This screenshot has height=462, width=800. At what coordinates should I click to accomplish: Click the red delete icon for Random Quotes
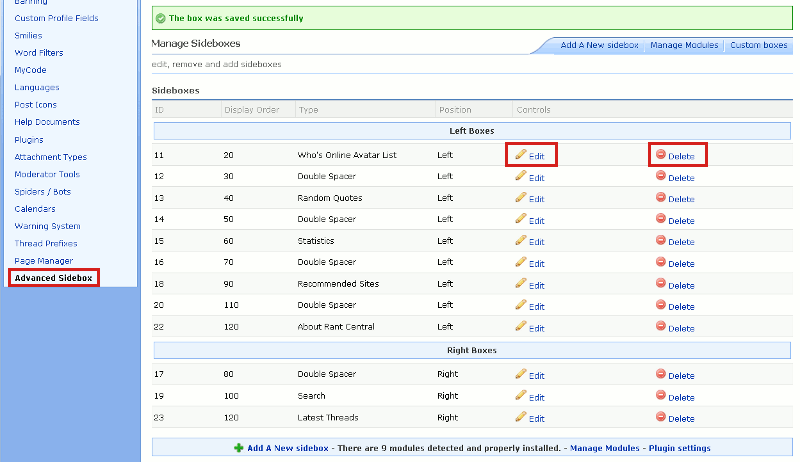[x=660, y=197]
